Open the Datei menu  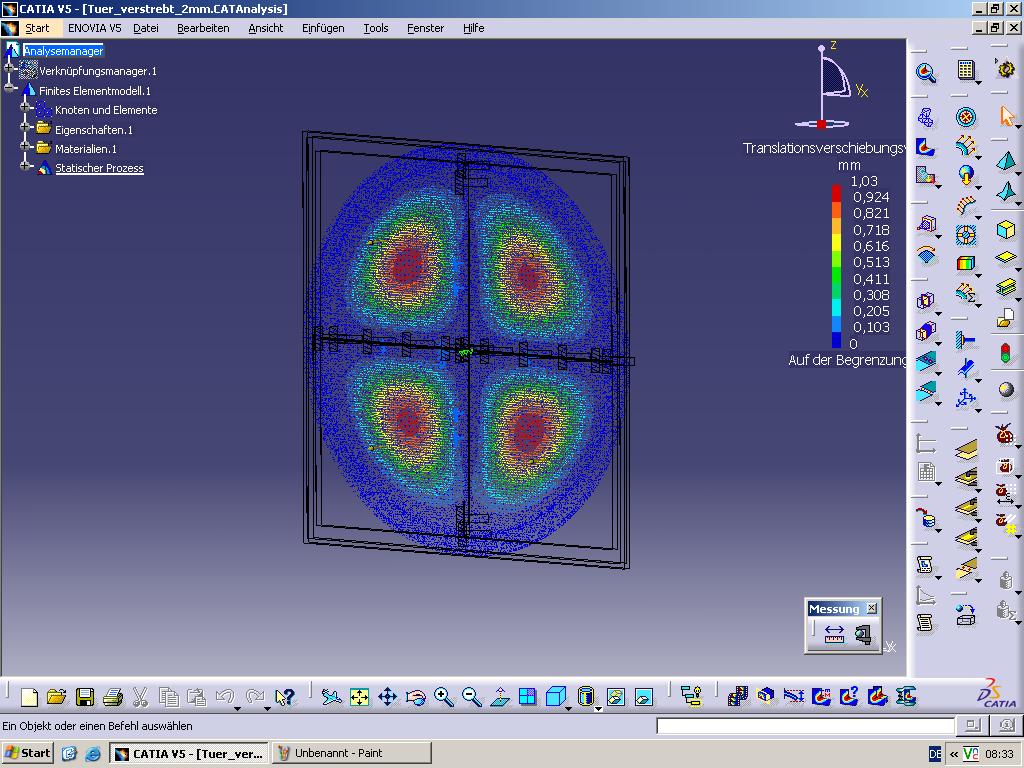click(x=146, y=28)
